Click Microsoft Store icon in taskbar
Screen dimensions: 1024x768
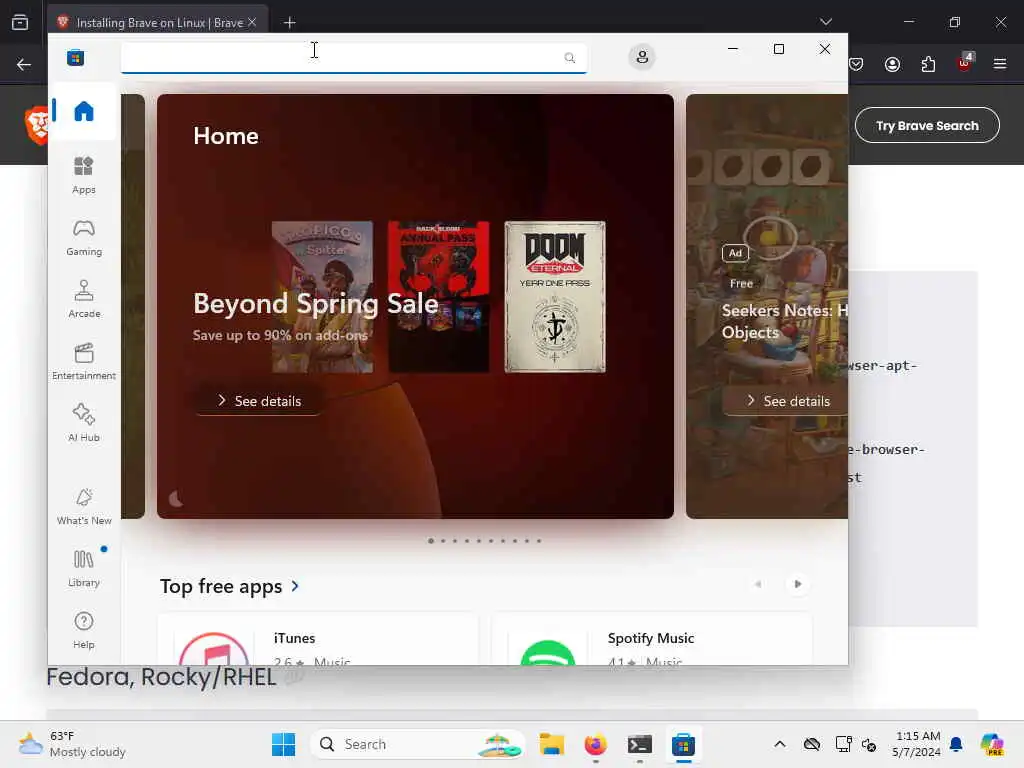pyautogui.click(x=683, y=744)
